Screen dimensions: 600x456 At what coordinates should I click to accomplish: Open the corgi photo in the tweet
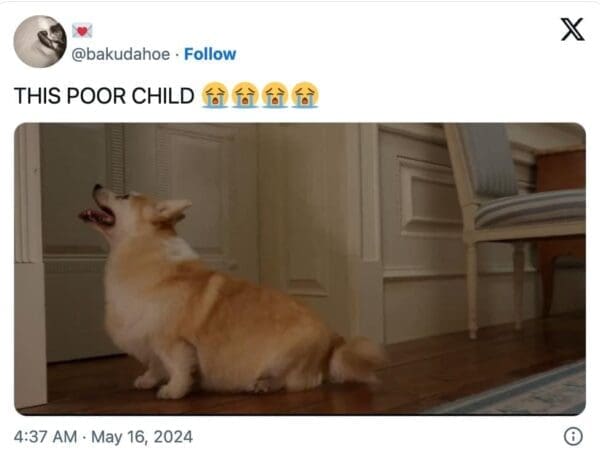[x=300, y=269]
